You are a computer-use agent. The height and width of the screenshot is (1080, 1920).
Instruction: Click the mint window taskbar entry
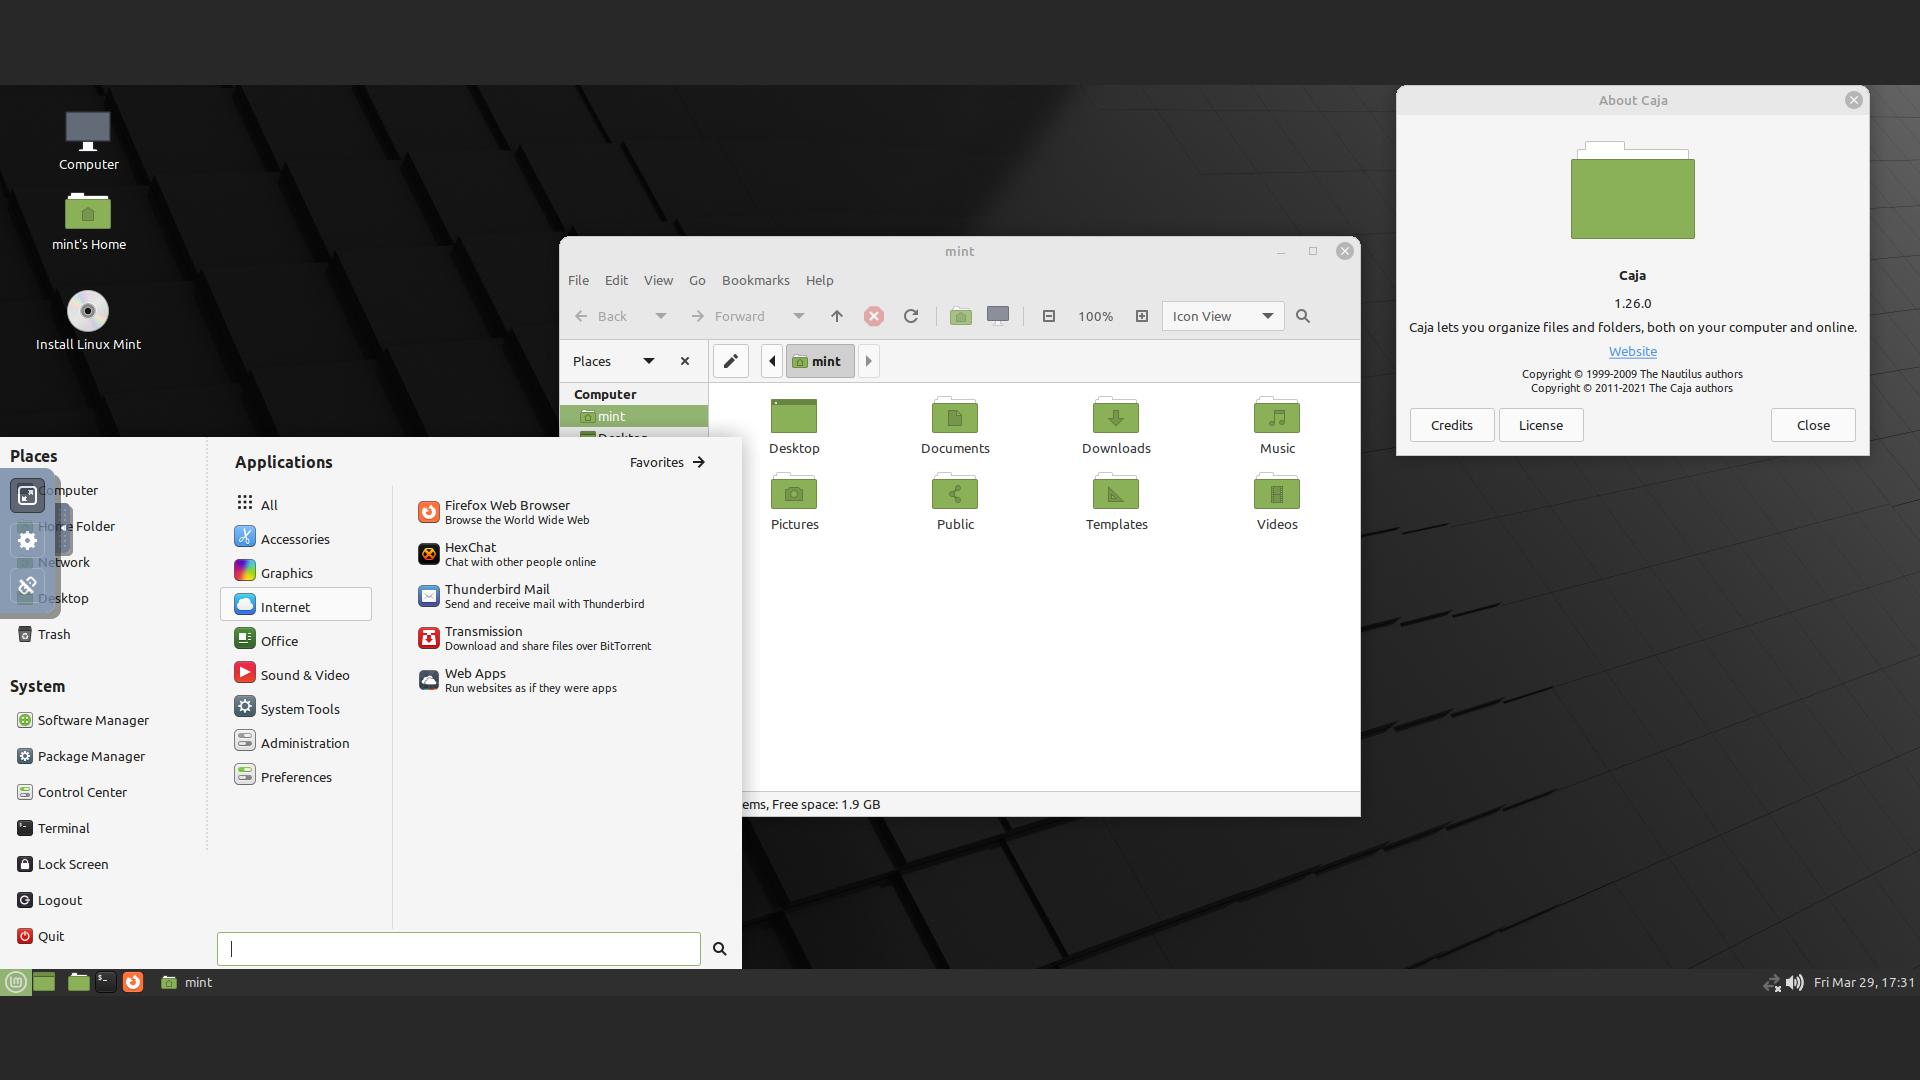coord(187,982)
